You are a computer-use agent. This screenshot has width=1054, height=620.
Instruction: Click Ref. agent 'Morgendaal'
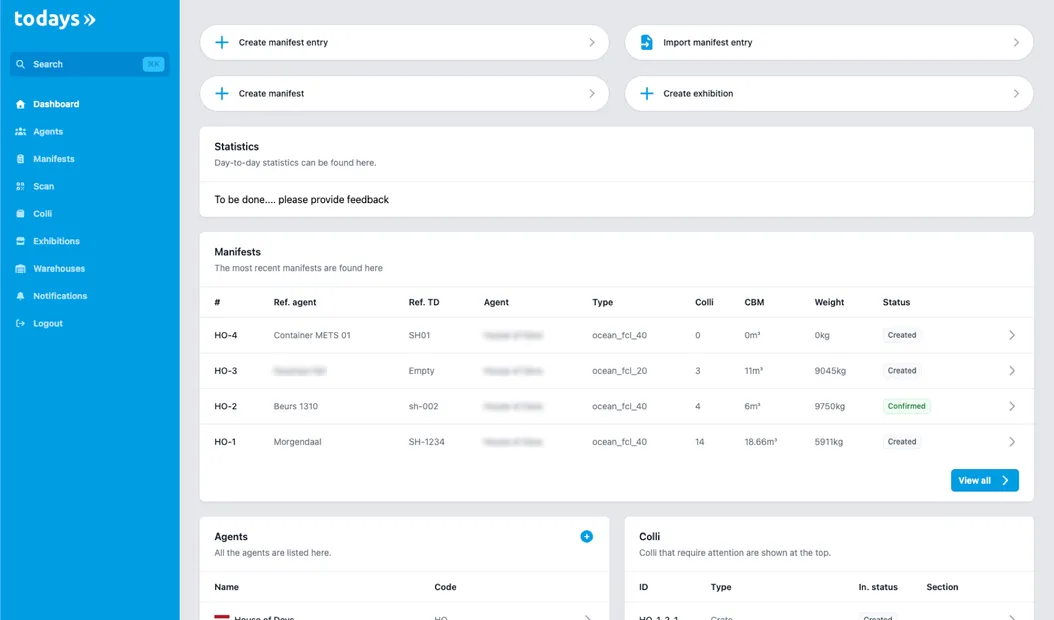coord(297,442)
